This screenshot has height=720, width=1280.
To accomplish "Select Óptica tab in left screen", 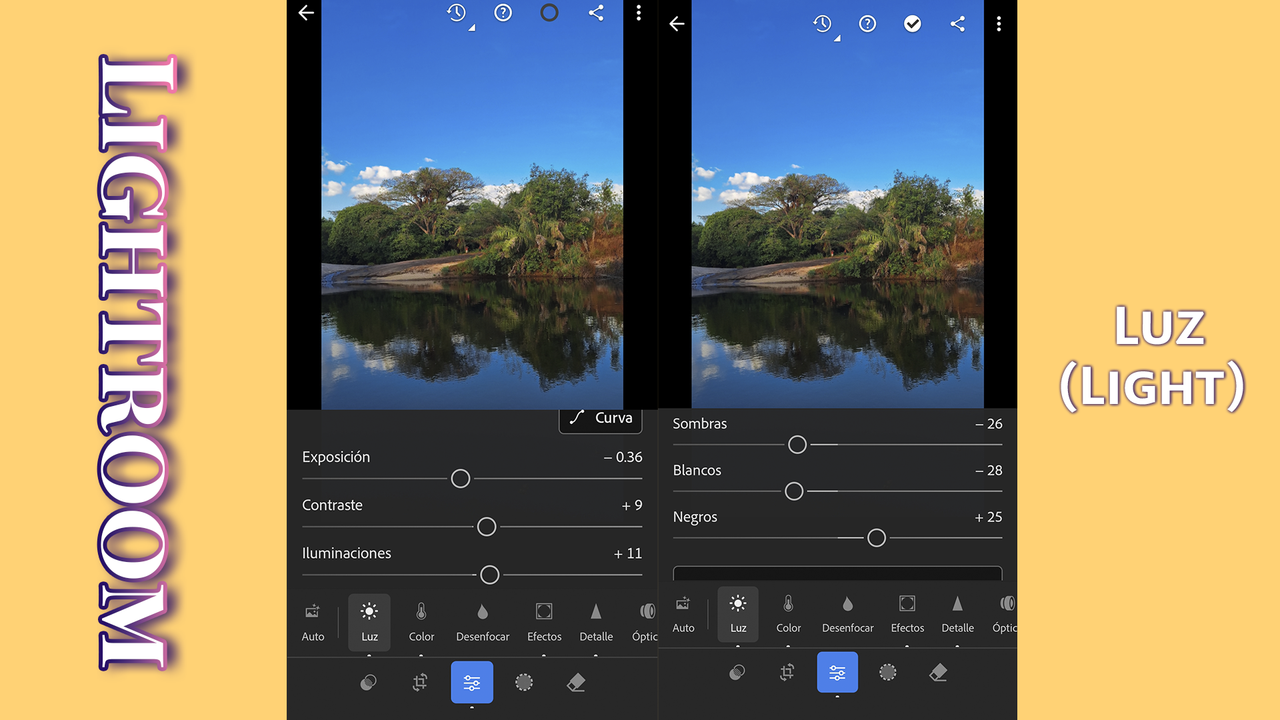I will (646, 622).
